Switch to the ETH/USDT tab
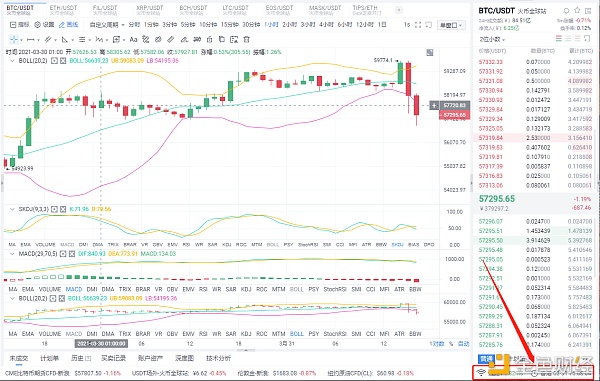The image size is (600, 381). pos(63,10)
